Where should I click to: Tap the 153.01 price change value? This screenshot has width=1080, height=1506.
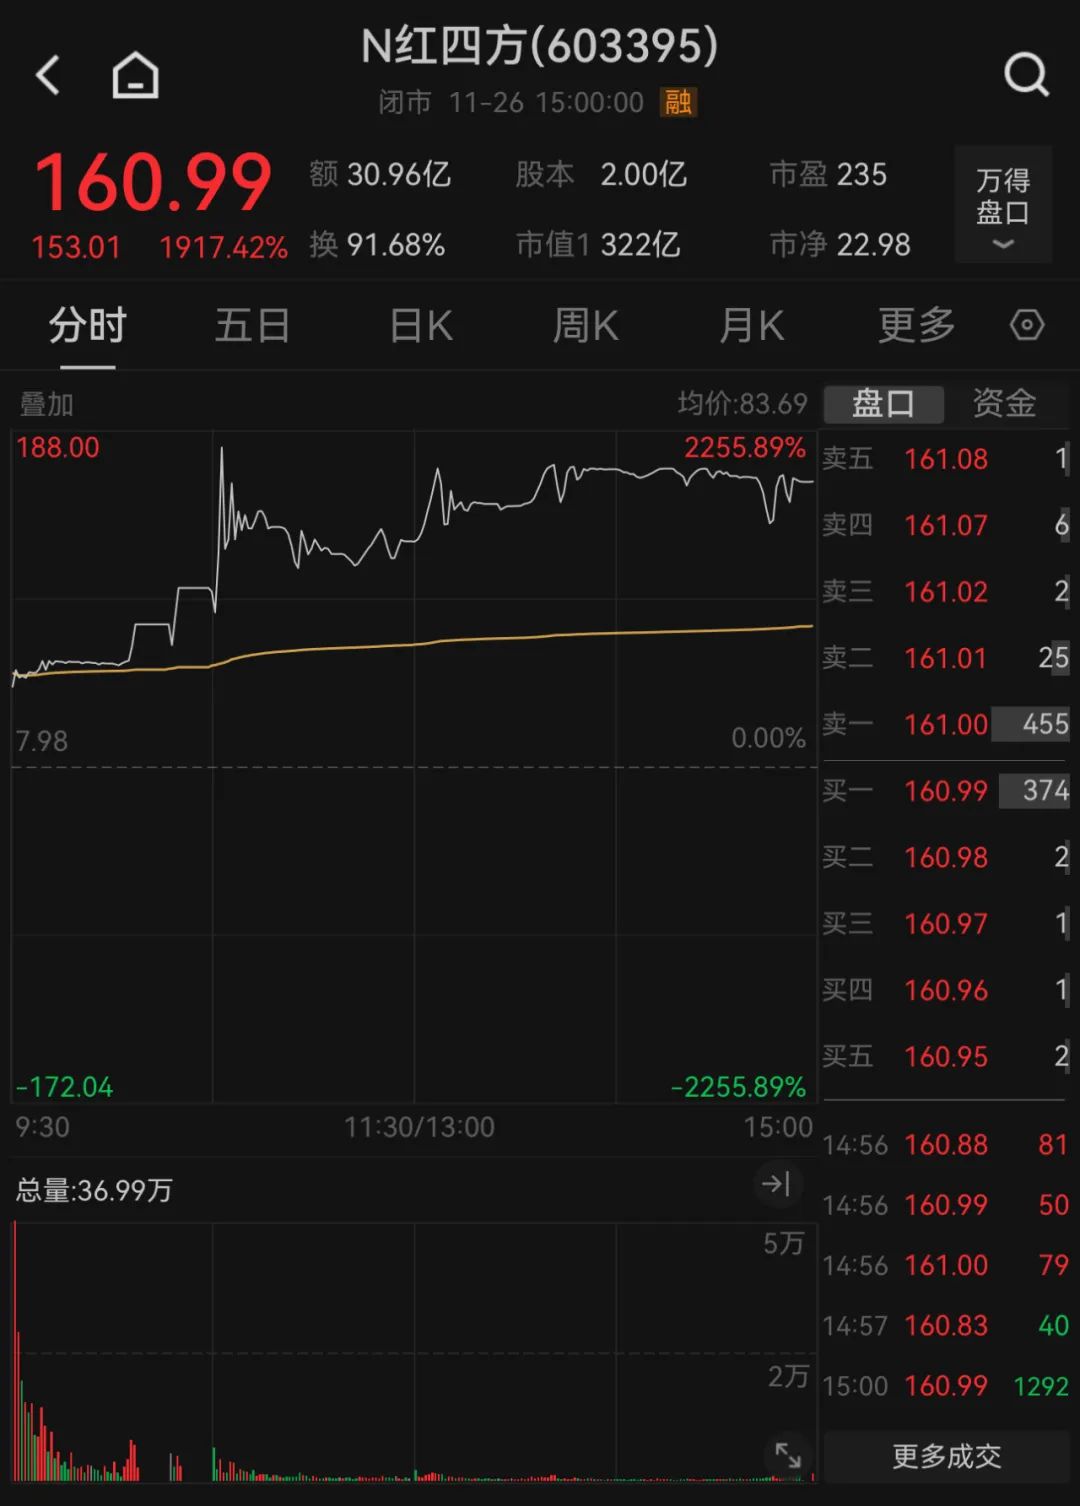click(x=76, y=247)
